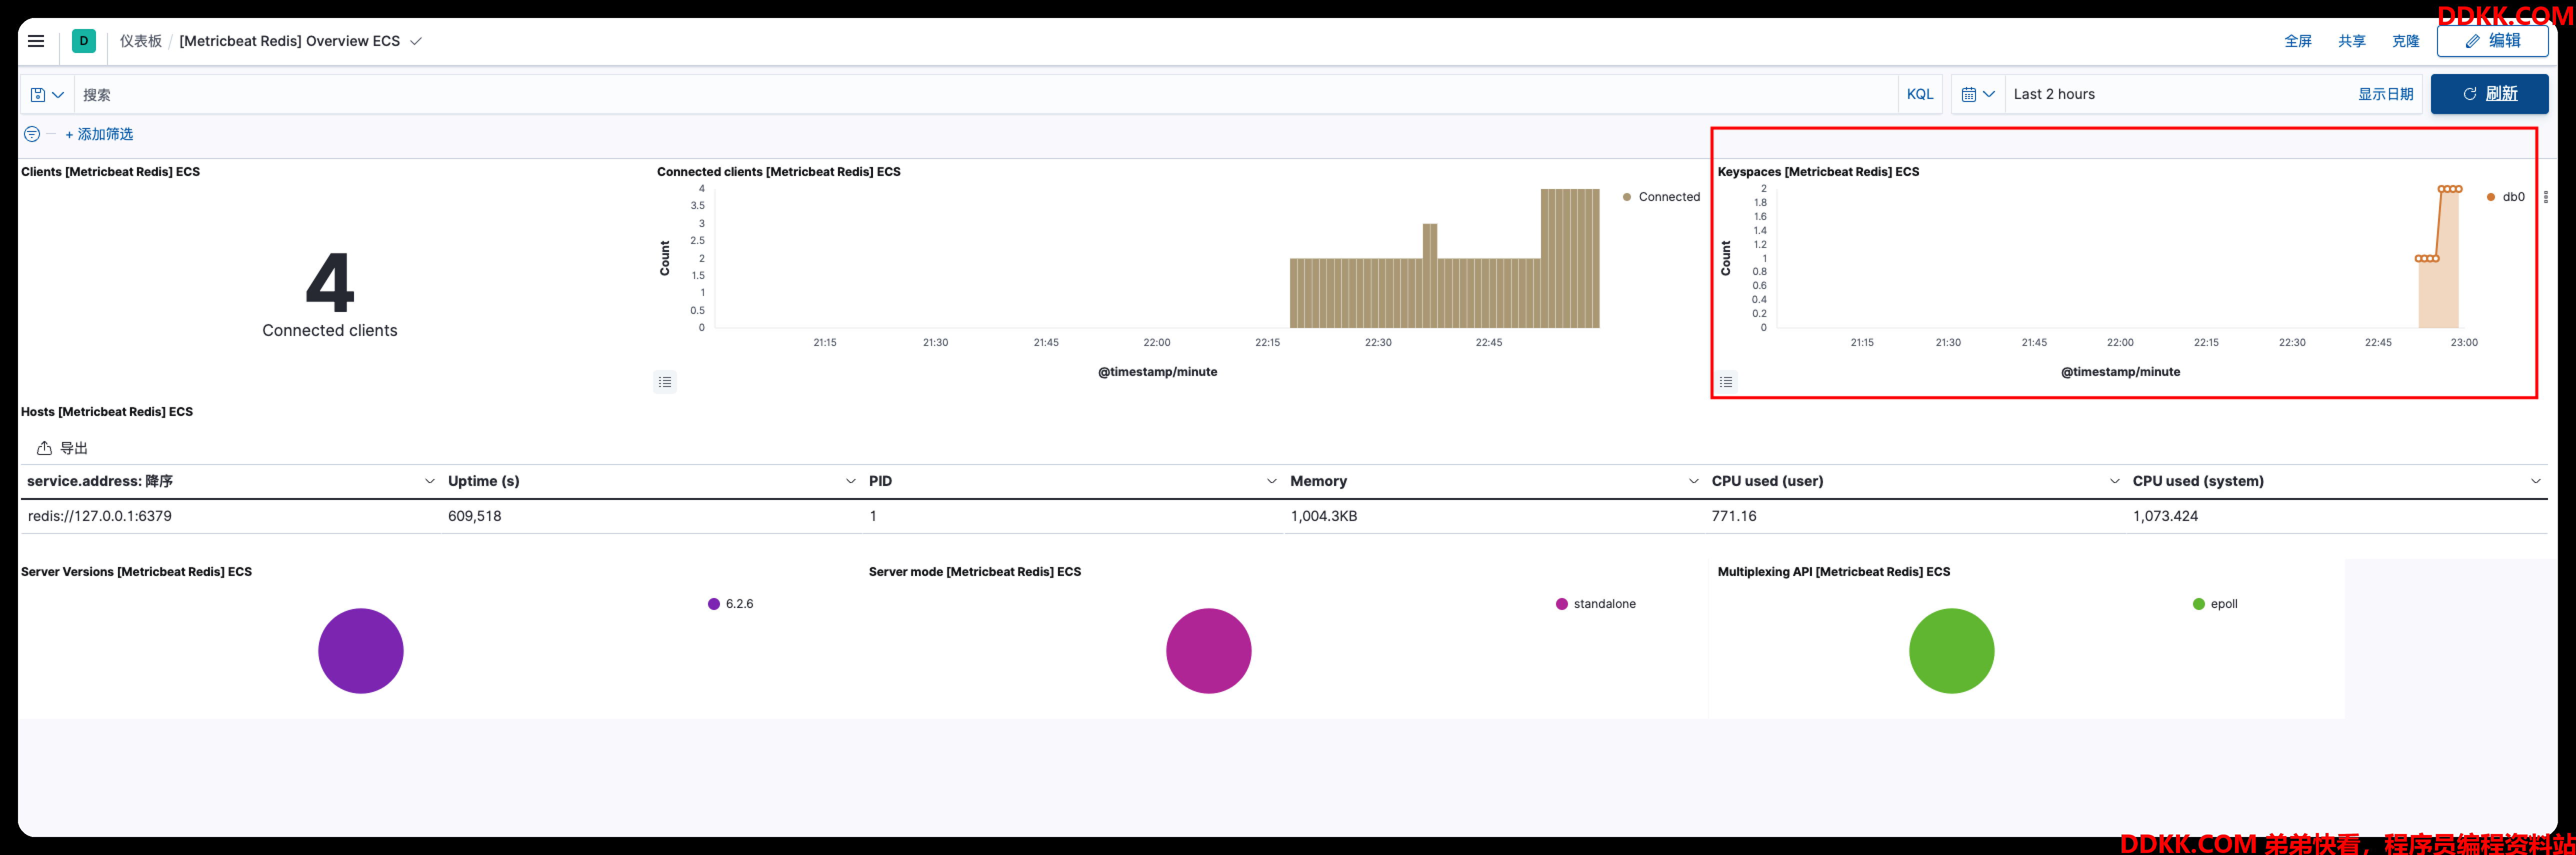Screen dimensions: 2576x855
Task: Open the 共享 share menu
Action: 2351,41
